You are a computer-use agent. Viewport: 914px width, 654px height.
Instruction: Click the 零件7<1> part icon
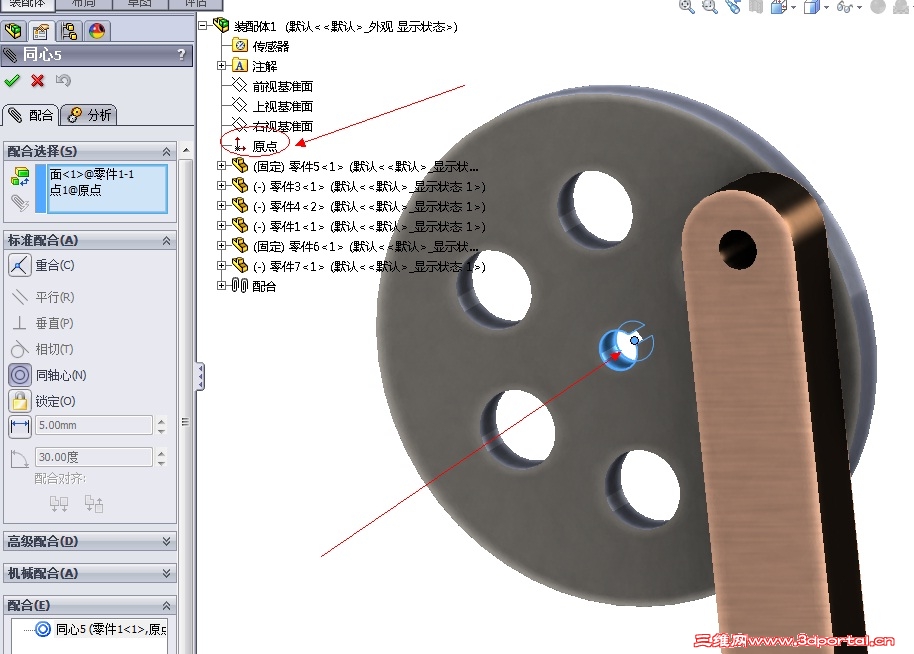(240, 265)
